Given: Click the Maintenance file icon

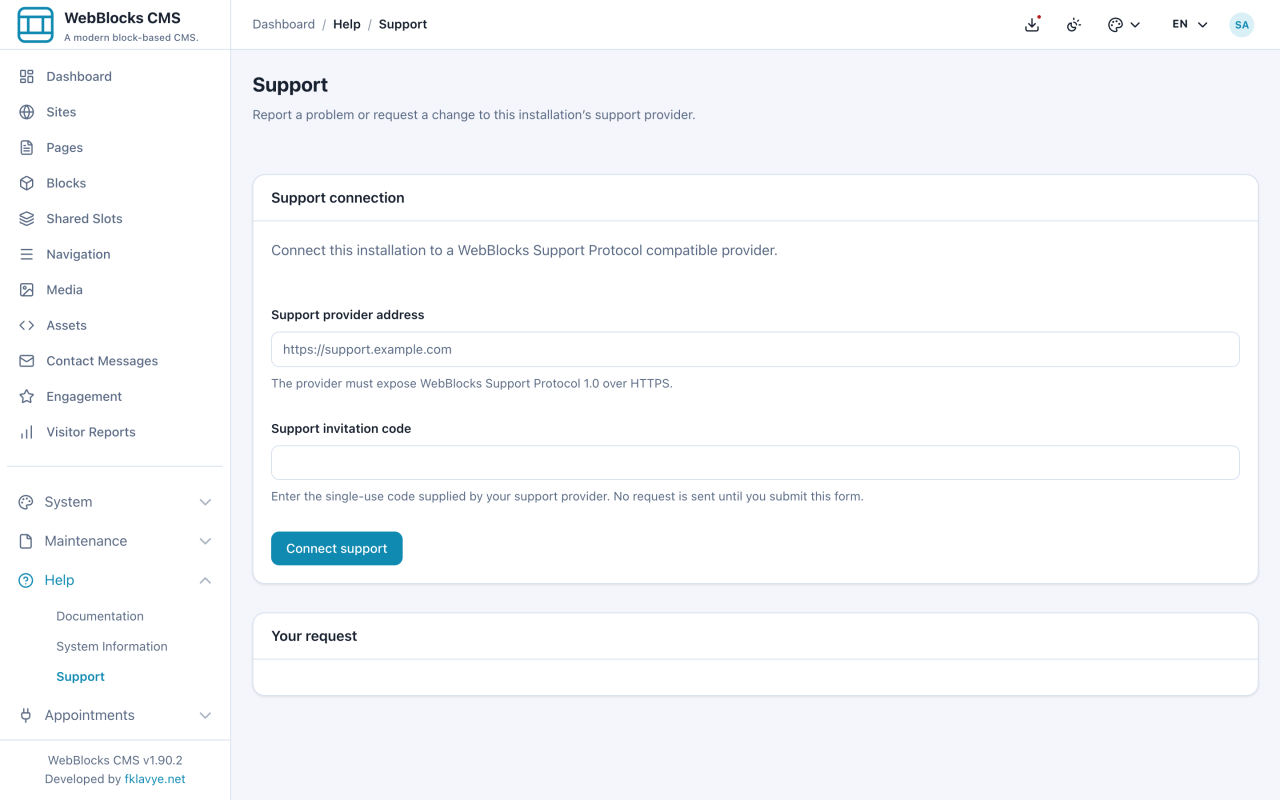Looking at the screenshot, I should [x=26, y=541].
